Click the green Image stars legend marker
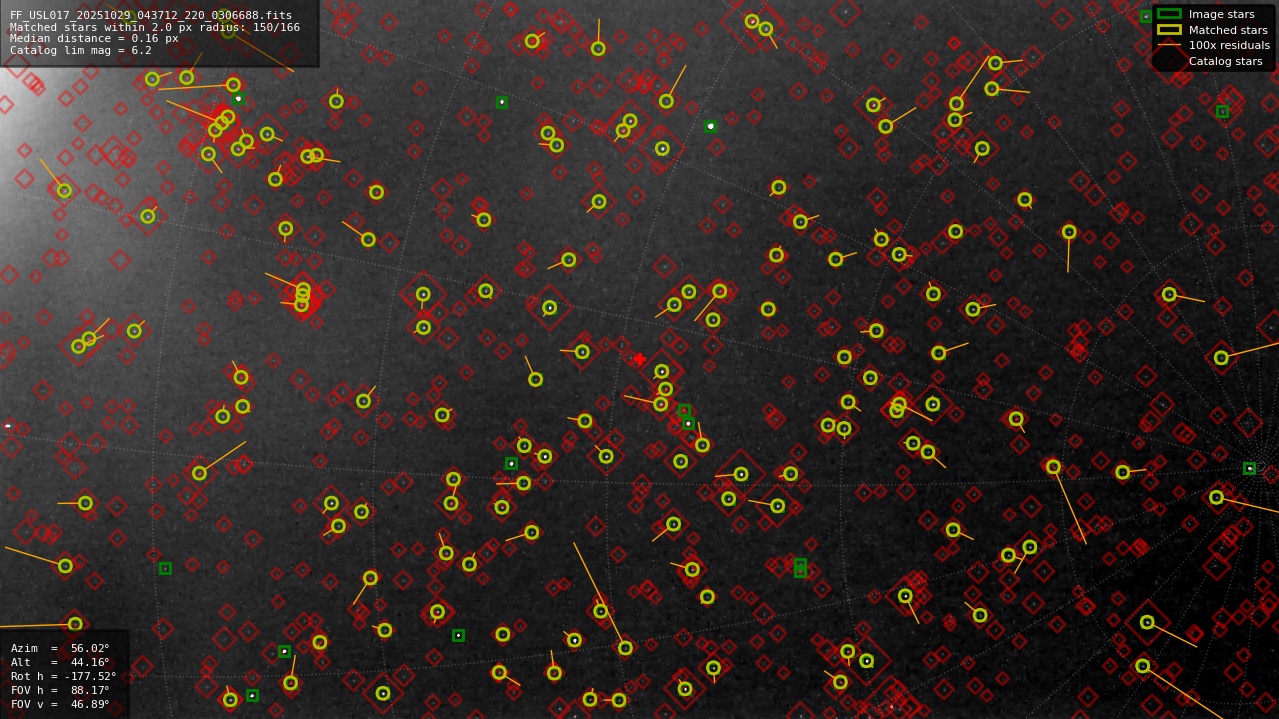1279x719 pixels. coord(1169,14)
